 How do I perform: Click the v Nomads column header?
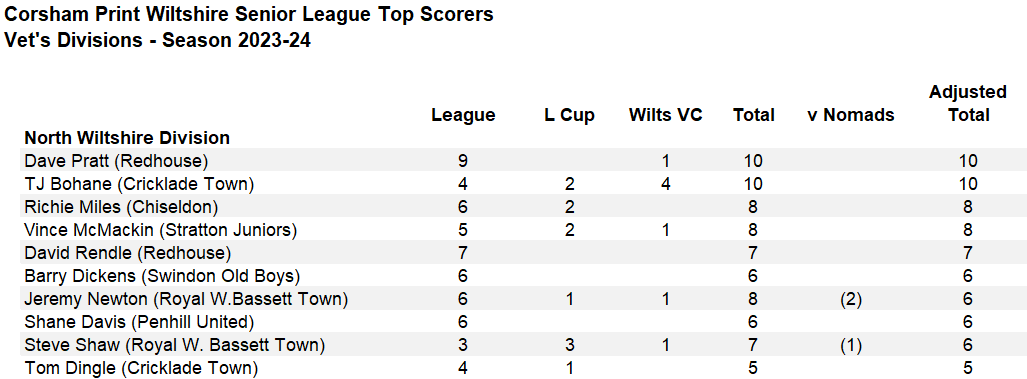(850, 115)
